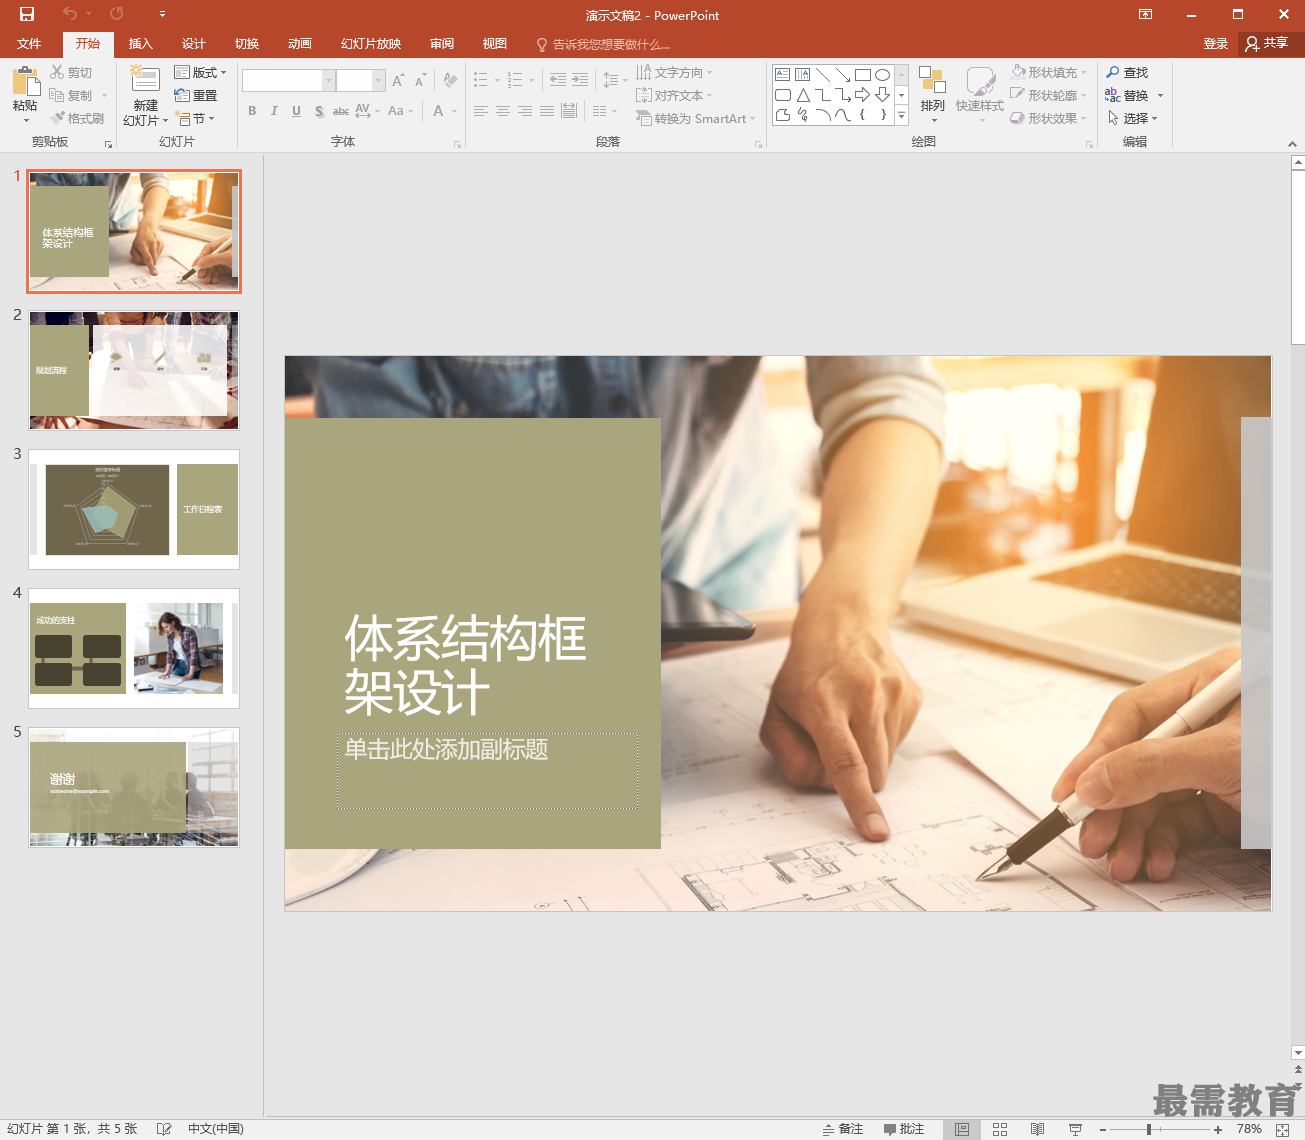Image resolution: width=1305 pixels, height=1140 pixels.
Task: Toggle Notes (备注) pane
Action: click(x=843, y=1129)
